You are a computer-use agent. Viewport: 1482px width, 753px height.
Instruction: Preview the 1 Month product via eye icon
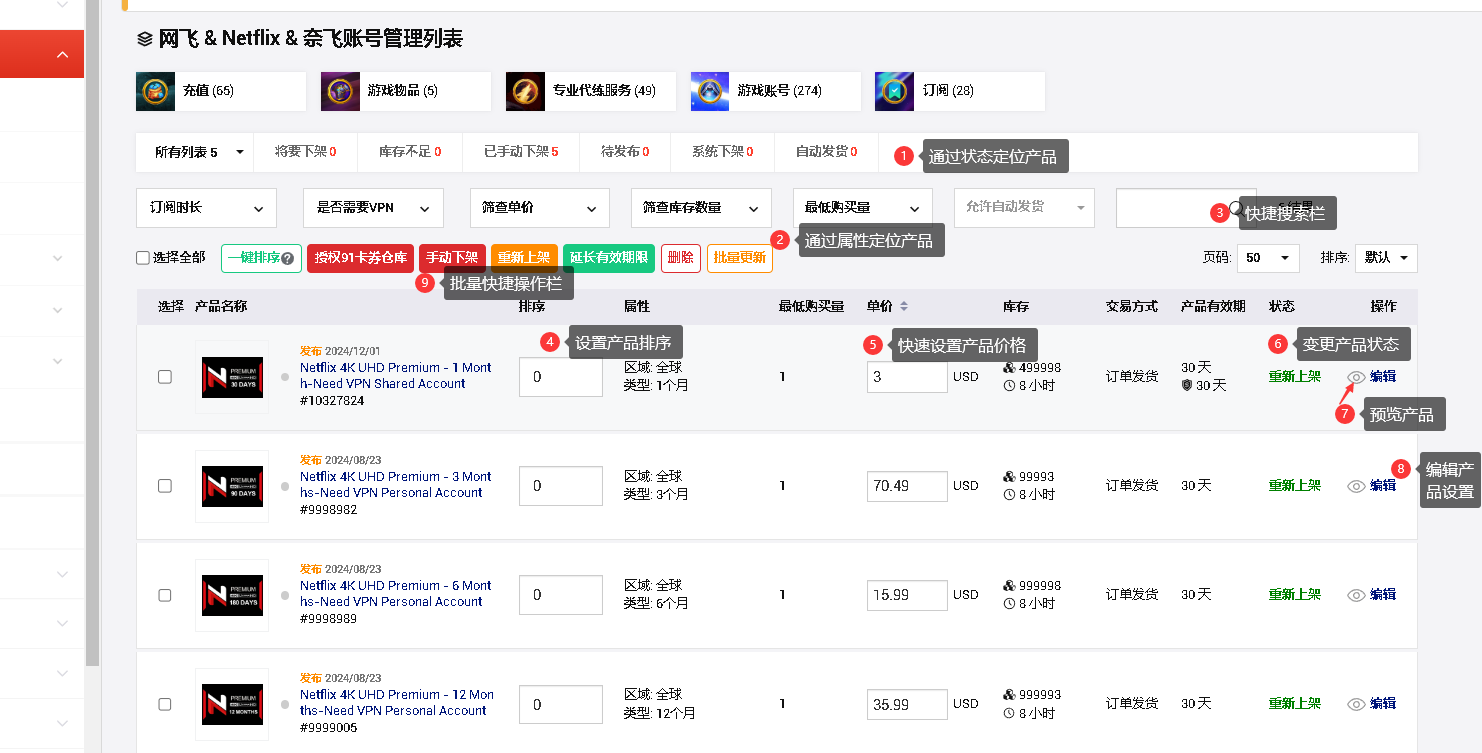pyautogui.click(x=1356, y=377)
